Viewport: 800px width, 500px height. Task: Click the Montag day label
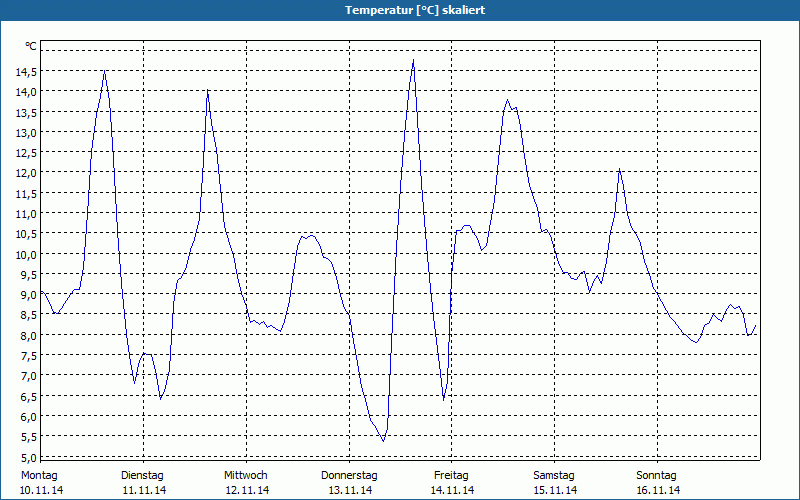(x=39, y=475)
